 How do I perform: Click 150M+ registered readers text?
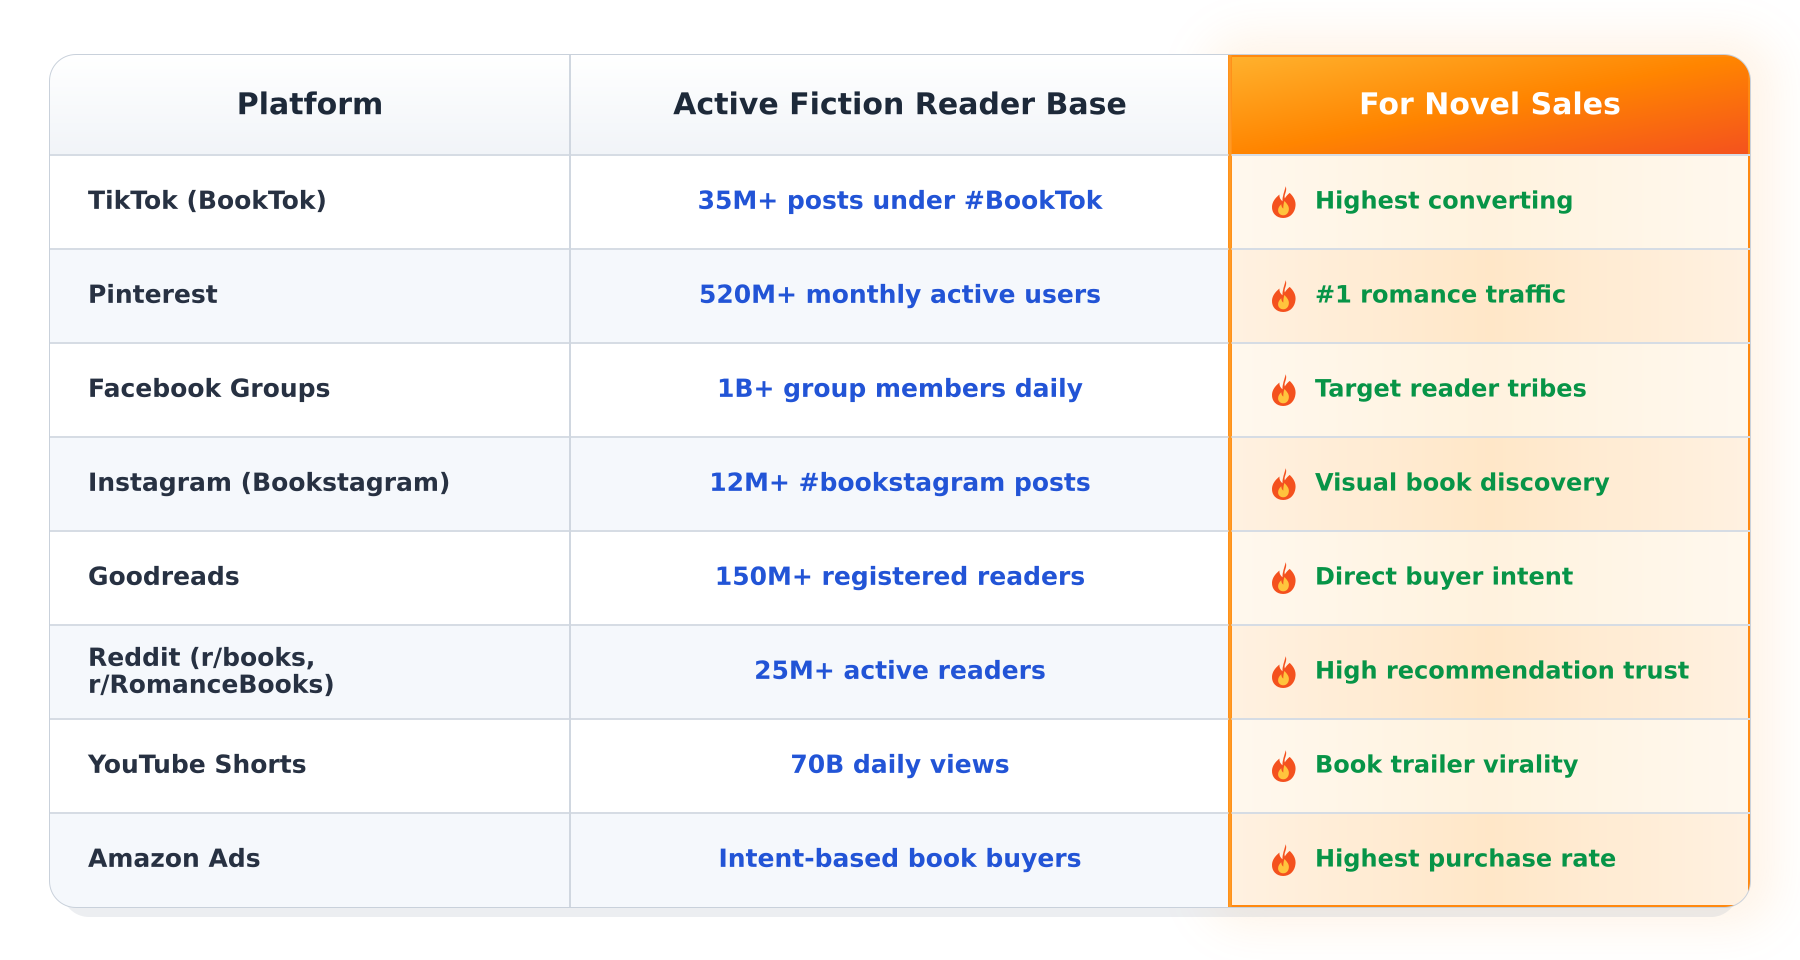pos(900,577)
